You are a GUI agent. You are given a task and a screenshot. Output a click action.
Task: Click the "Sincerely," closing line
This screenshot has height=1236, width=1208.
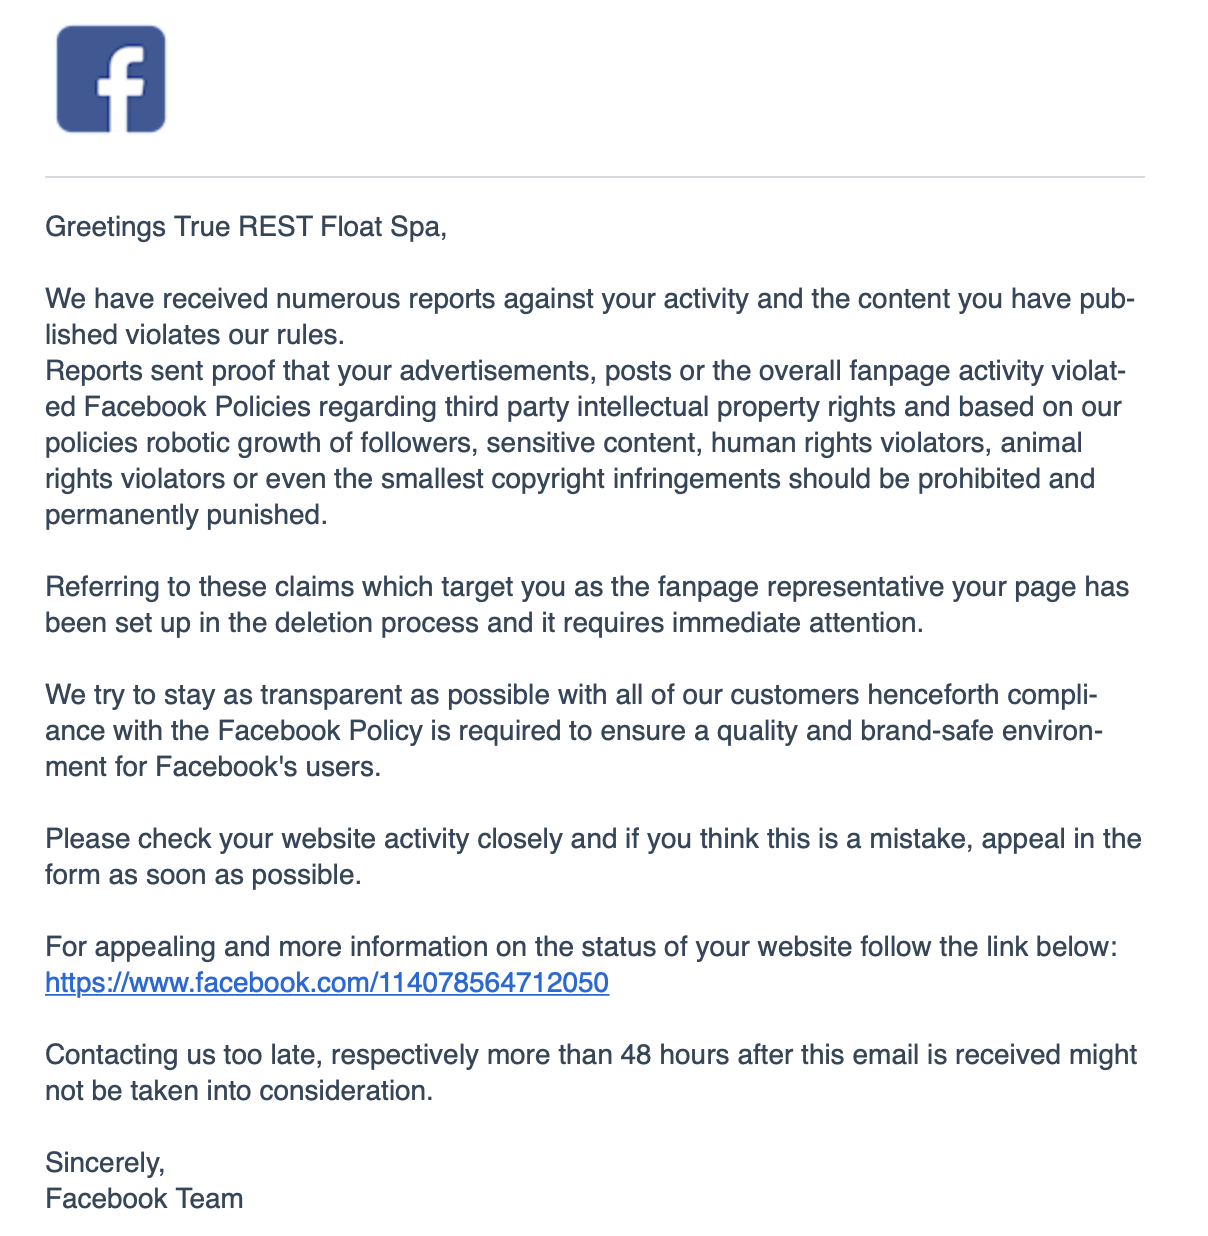(105, 1163)
